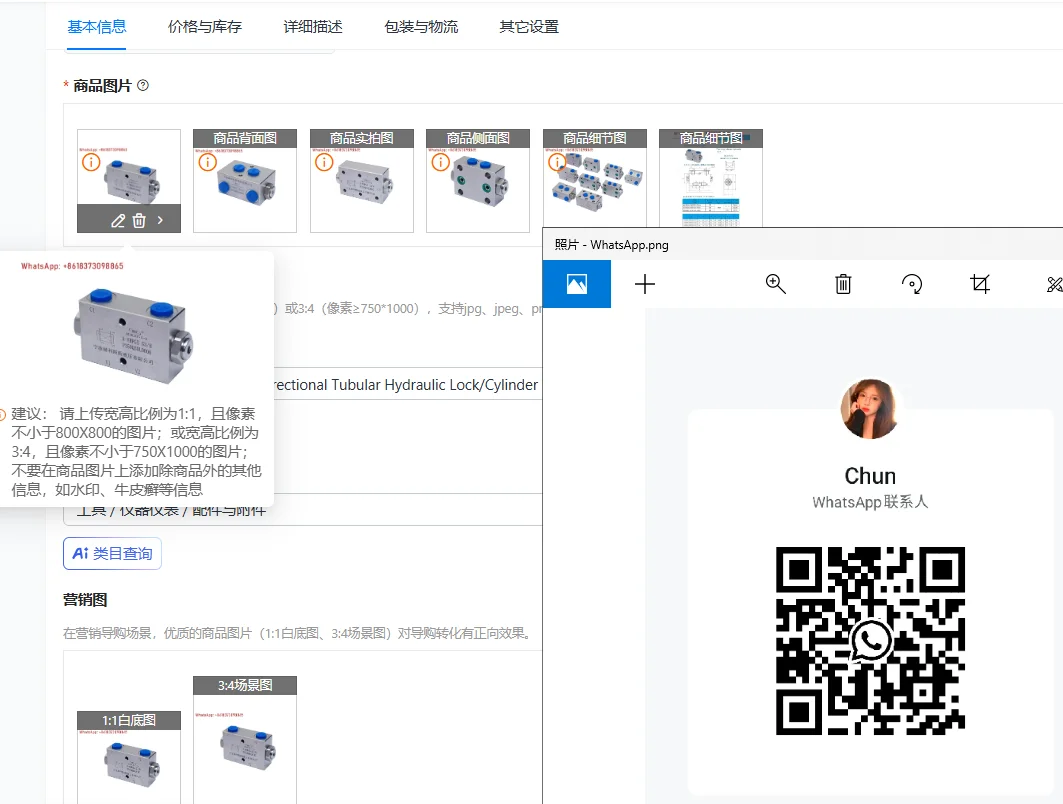Select the crop tool in Photos
The height and width of the screenshot is (804, 1063).
(x=980, y=284)
